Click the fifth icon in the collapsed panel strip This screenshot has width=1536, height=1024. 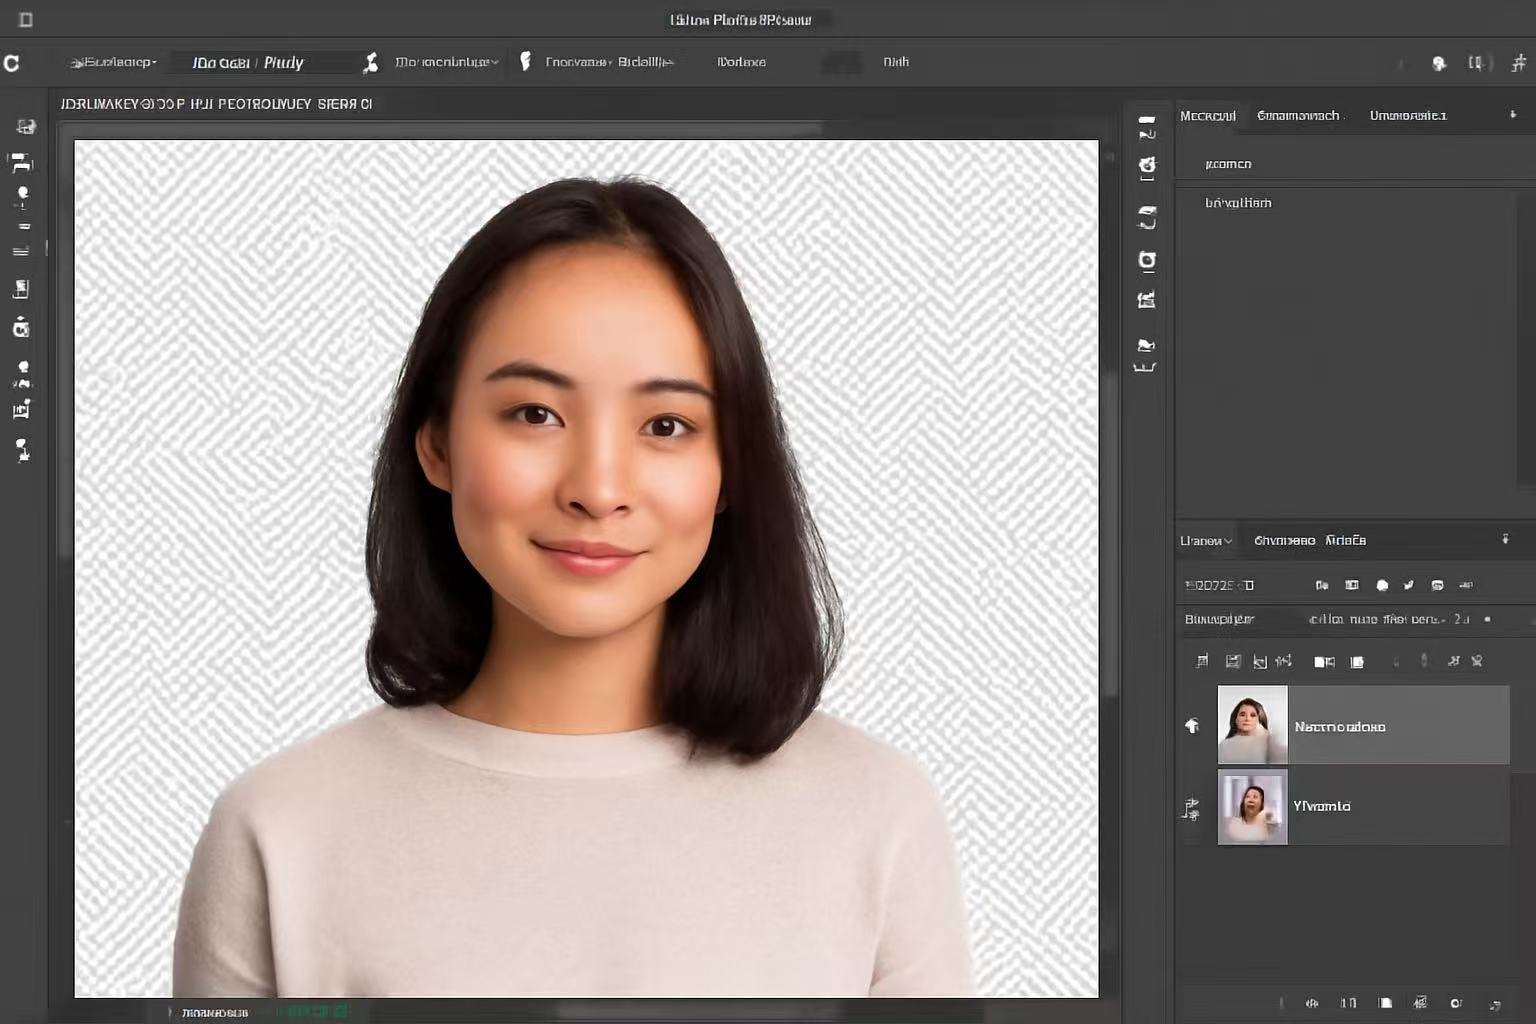click(1146, 300)
